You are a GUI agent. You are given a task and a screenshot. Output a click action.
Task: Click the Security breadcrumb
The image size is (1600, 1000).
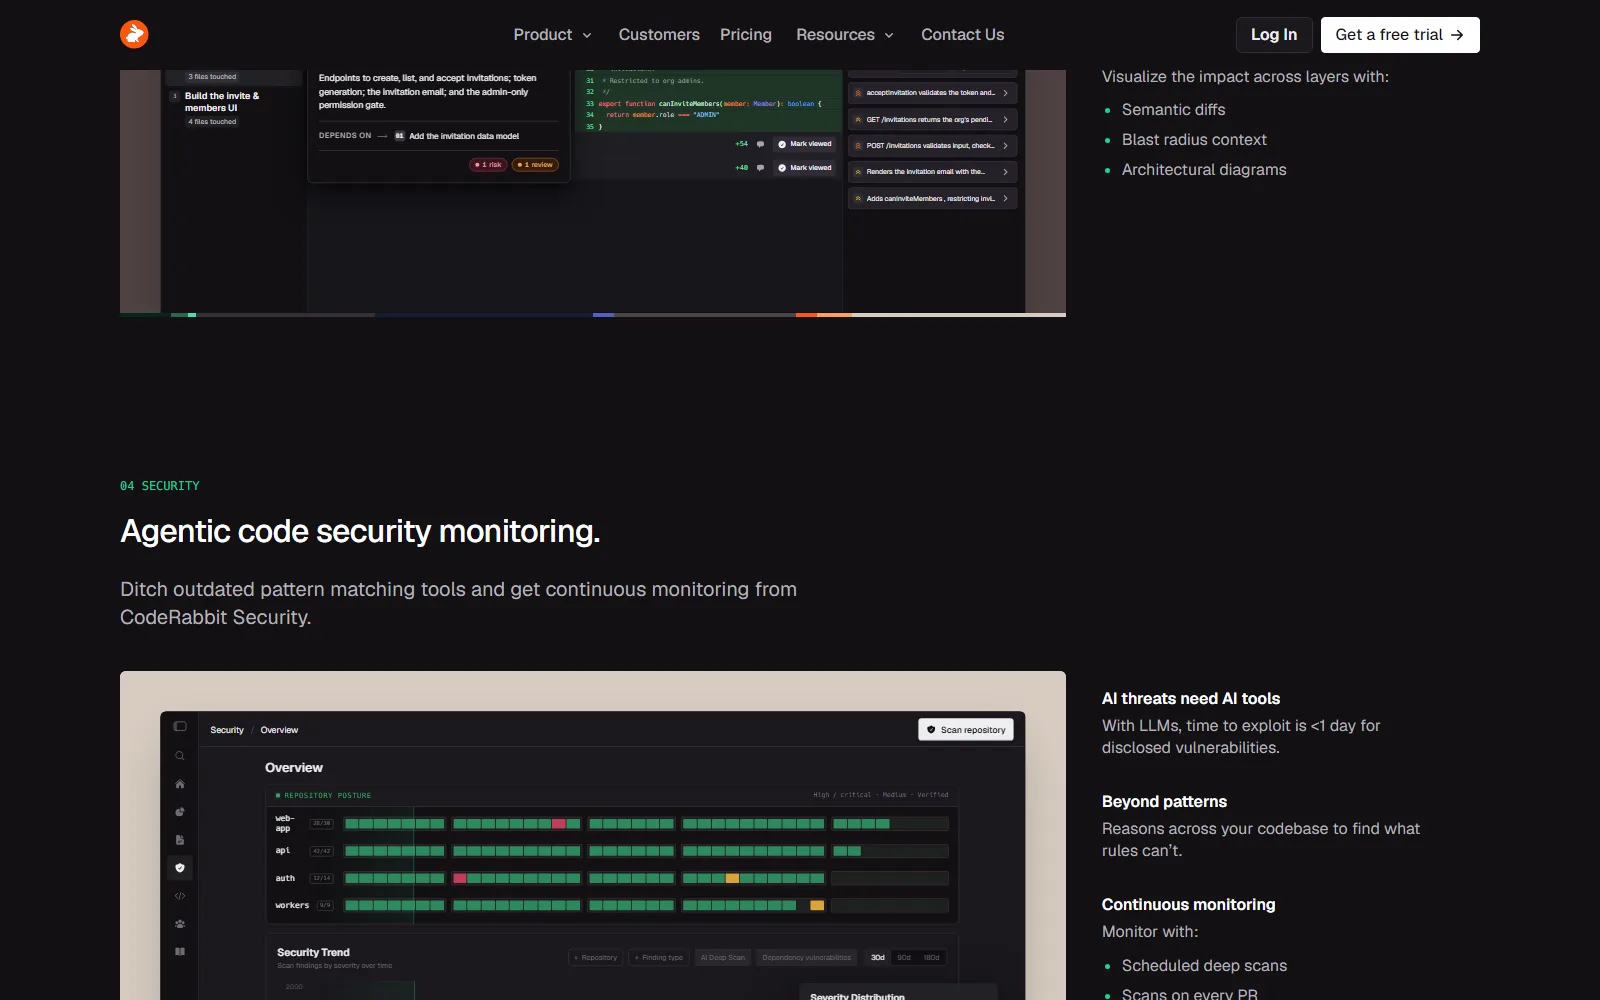[227, 730]
